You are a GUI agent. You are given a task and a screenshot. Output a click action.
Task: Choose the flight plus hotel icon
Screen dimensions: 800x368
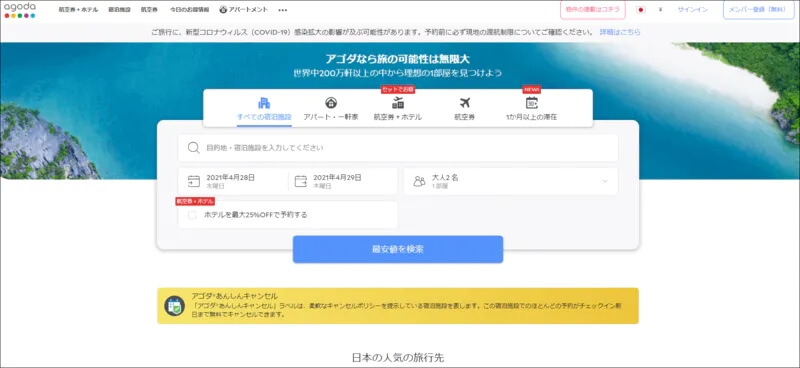(x=398, y=103)
